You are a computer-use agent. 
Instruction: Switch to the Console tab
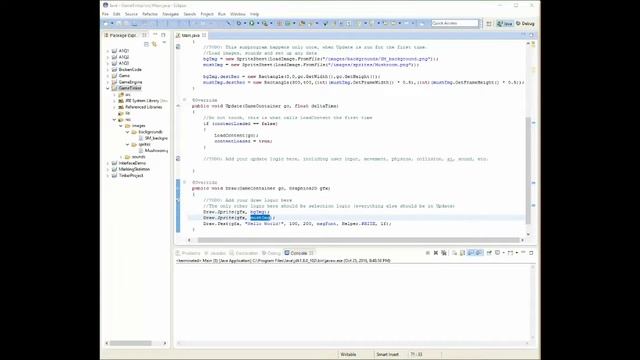(x=299, y=253)
